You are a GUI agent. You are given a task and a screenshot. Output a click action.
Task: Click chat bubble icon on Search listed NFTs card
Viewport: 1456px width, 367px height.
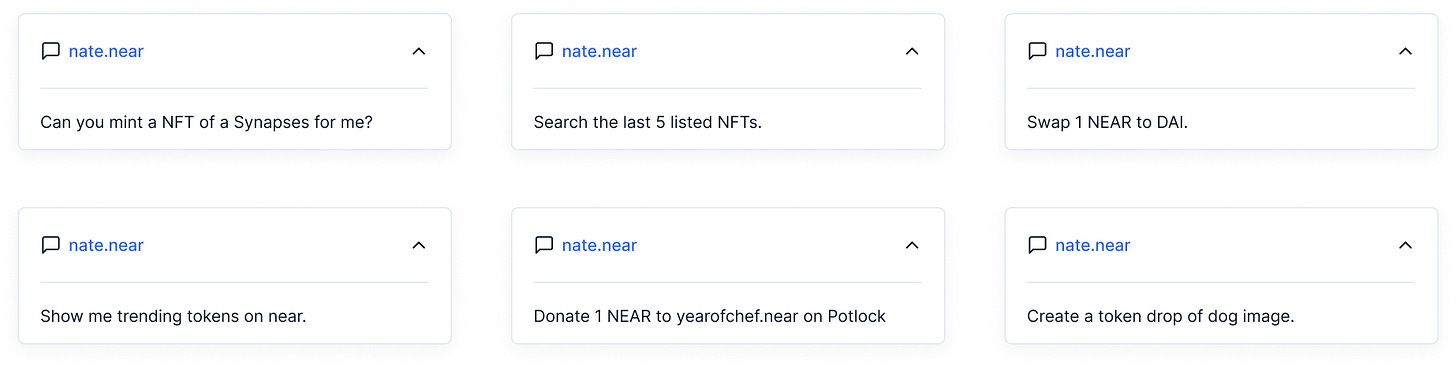[x=544, y=51]
